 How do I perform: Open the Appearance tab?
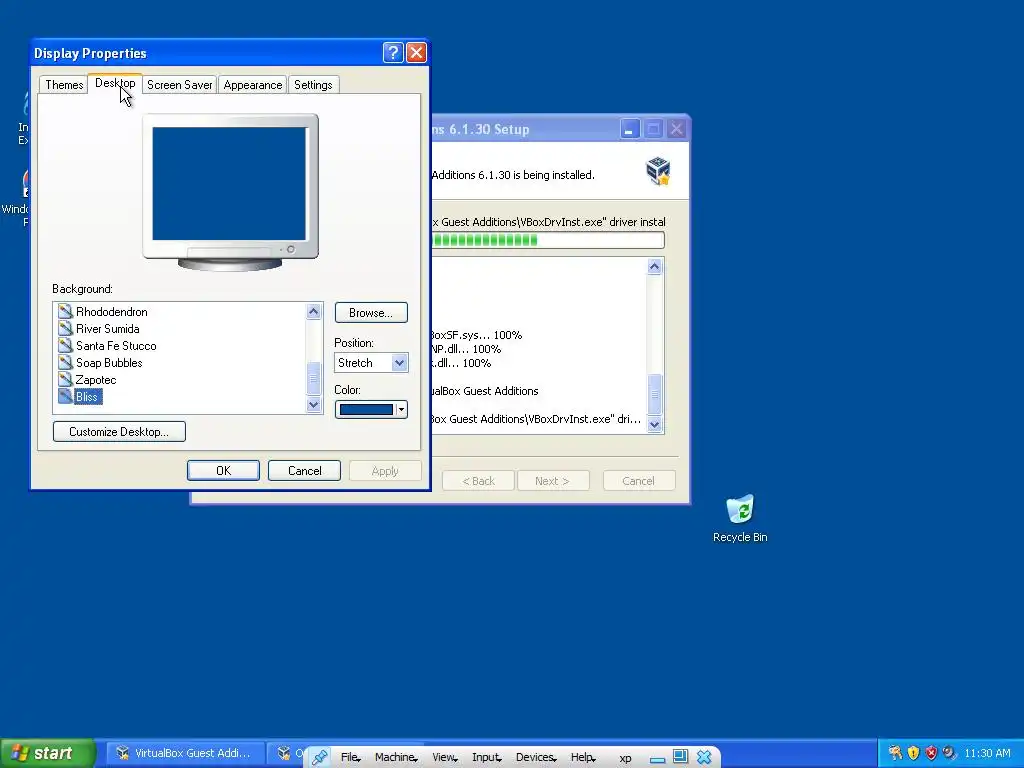point(253,85)
